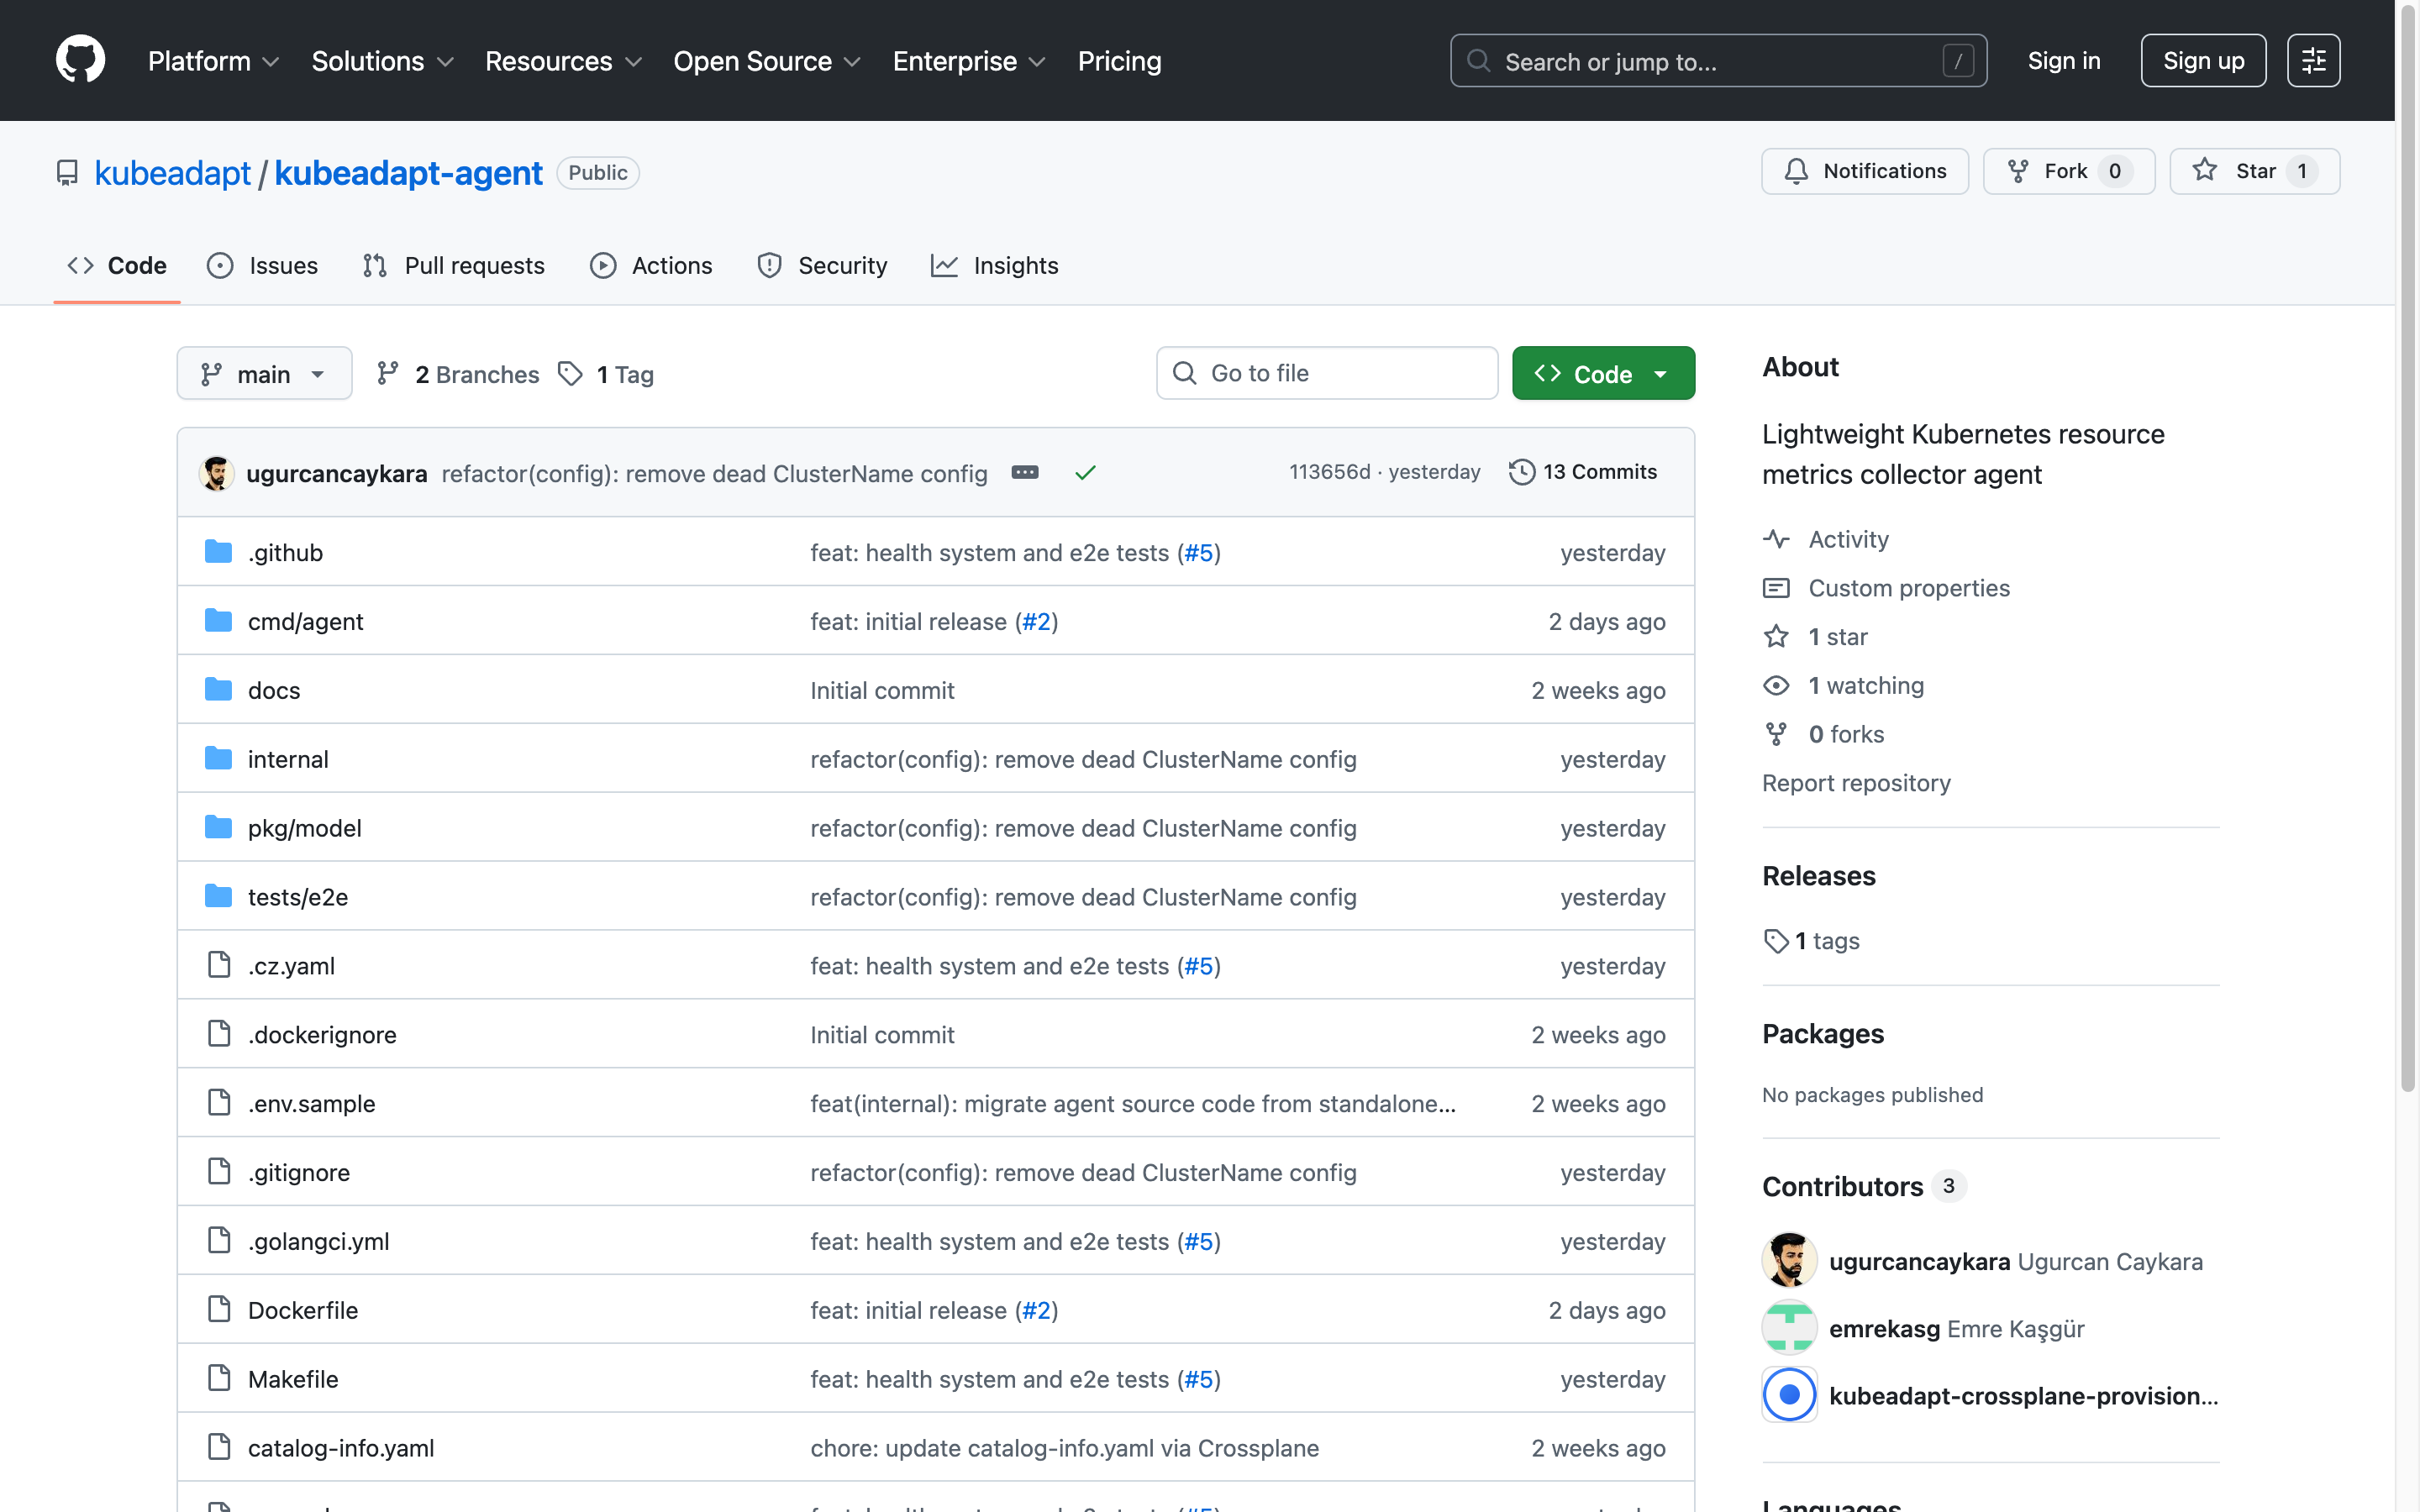Expand commit message ellipsis button
Viewport: 2420px width, 1512px height.
[1025, 472]
